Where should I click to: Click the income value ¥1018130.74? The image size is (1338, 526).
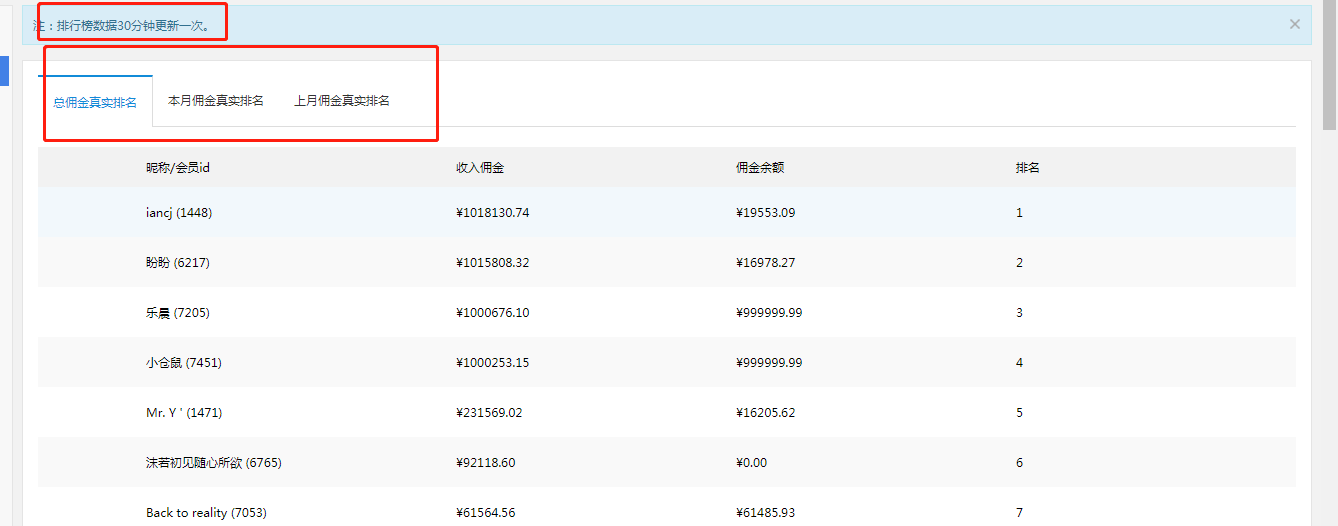pos(493,213)
